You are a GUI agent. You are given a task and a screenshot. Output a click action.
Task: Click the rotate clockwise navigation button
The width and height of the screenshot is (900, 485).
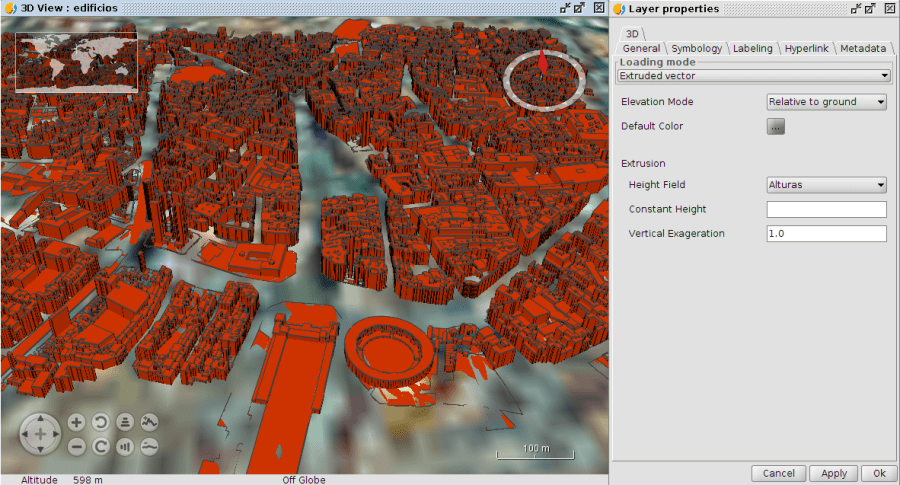(101, 447)
